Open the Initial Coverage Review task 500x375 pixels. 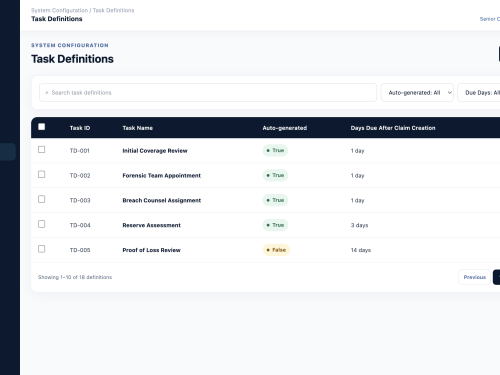[155, 151]
